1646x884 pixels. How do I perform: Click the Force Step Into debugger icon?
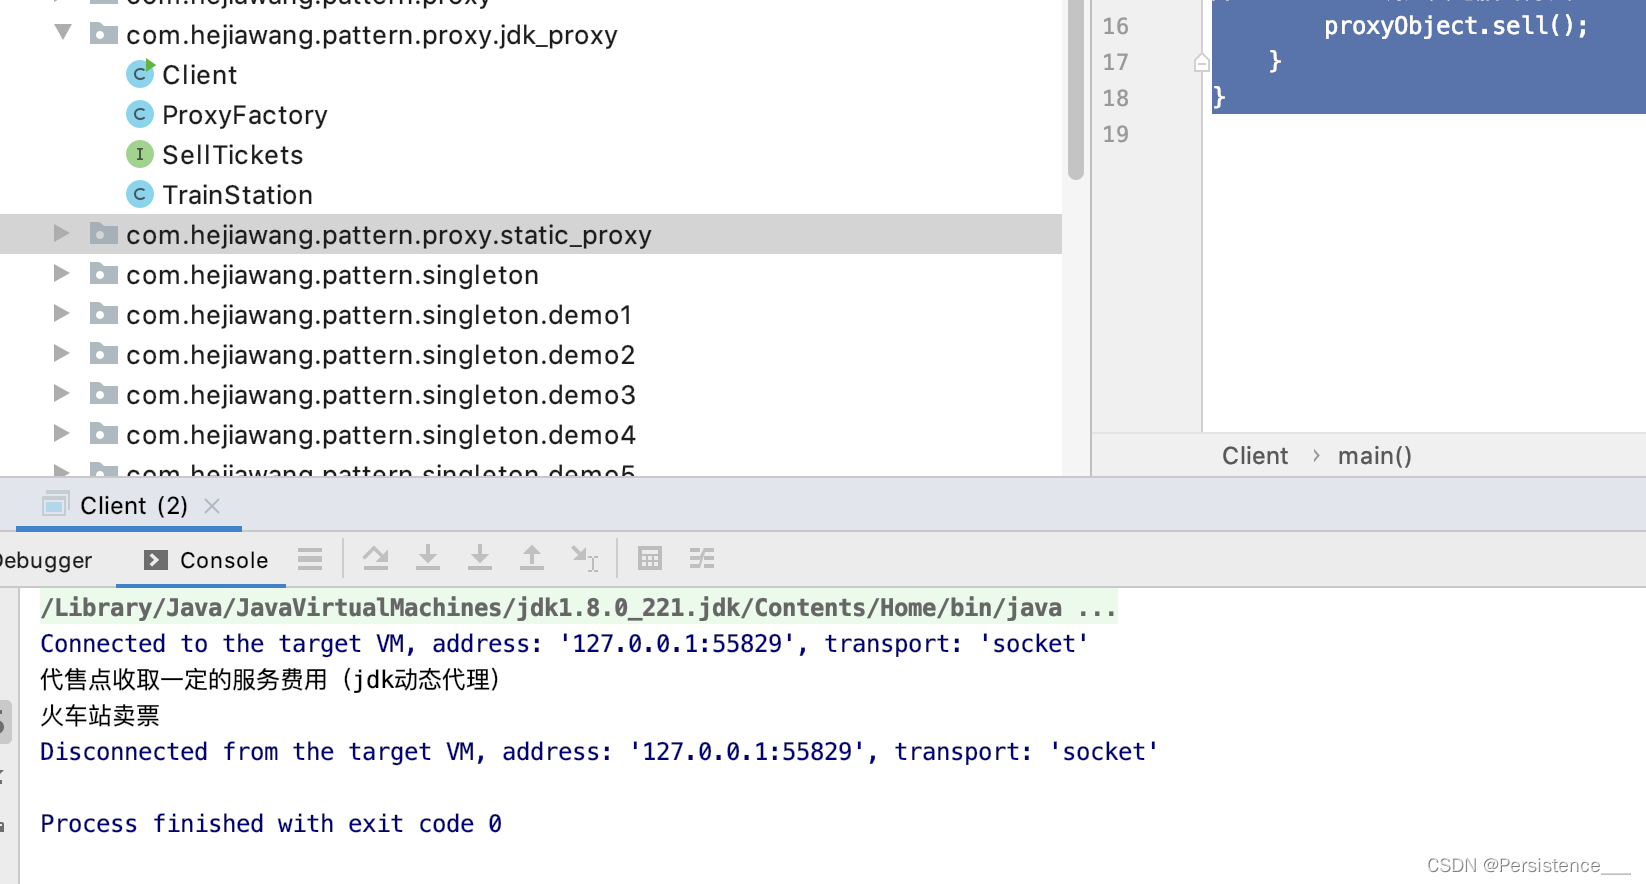pyautogui.click(x=480, y=558)
